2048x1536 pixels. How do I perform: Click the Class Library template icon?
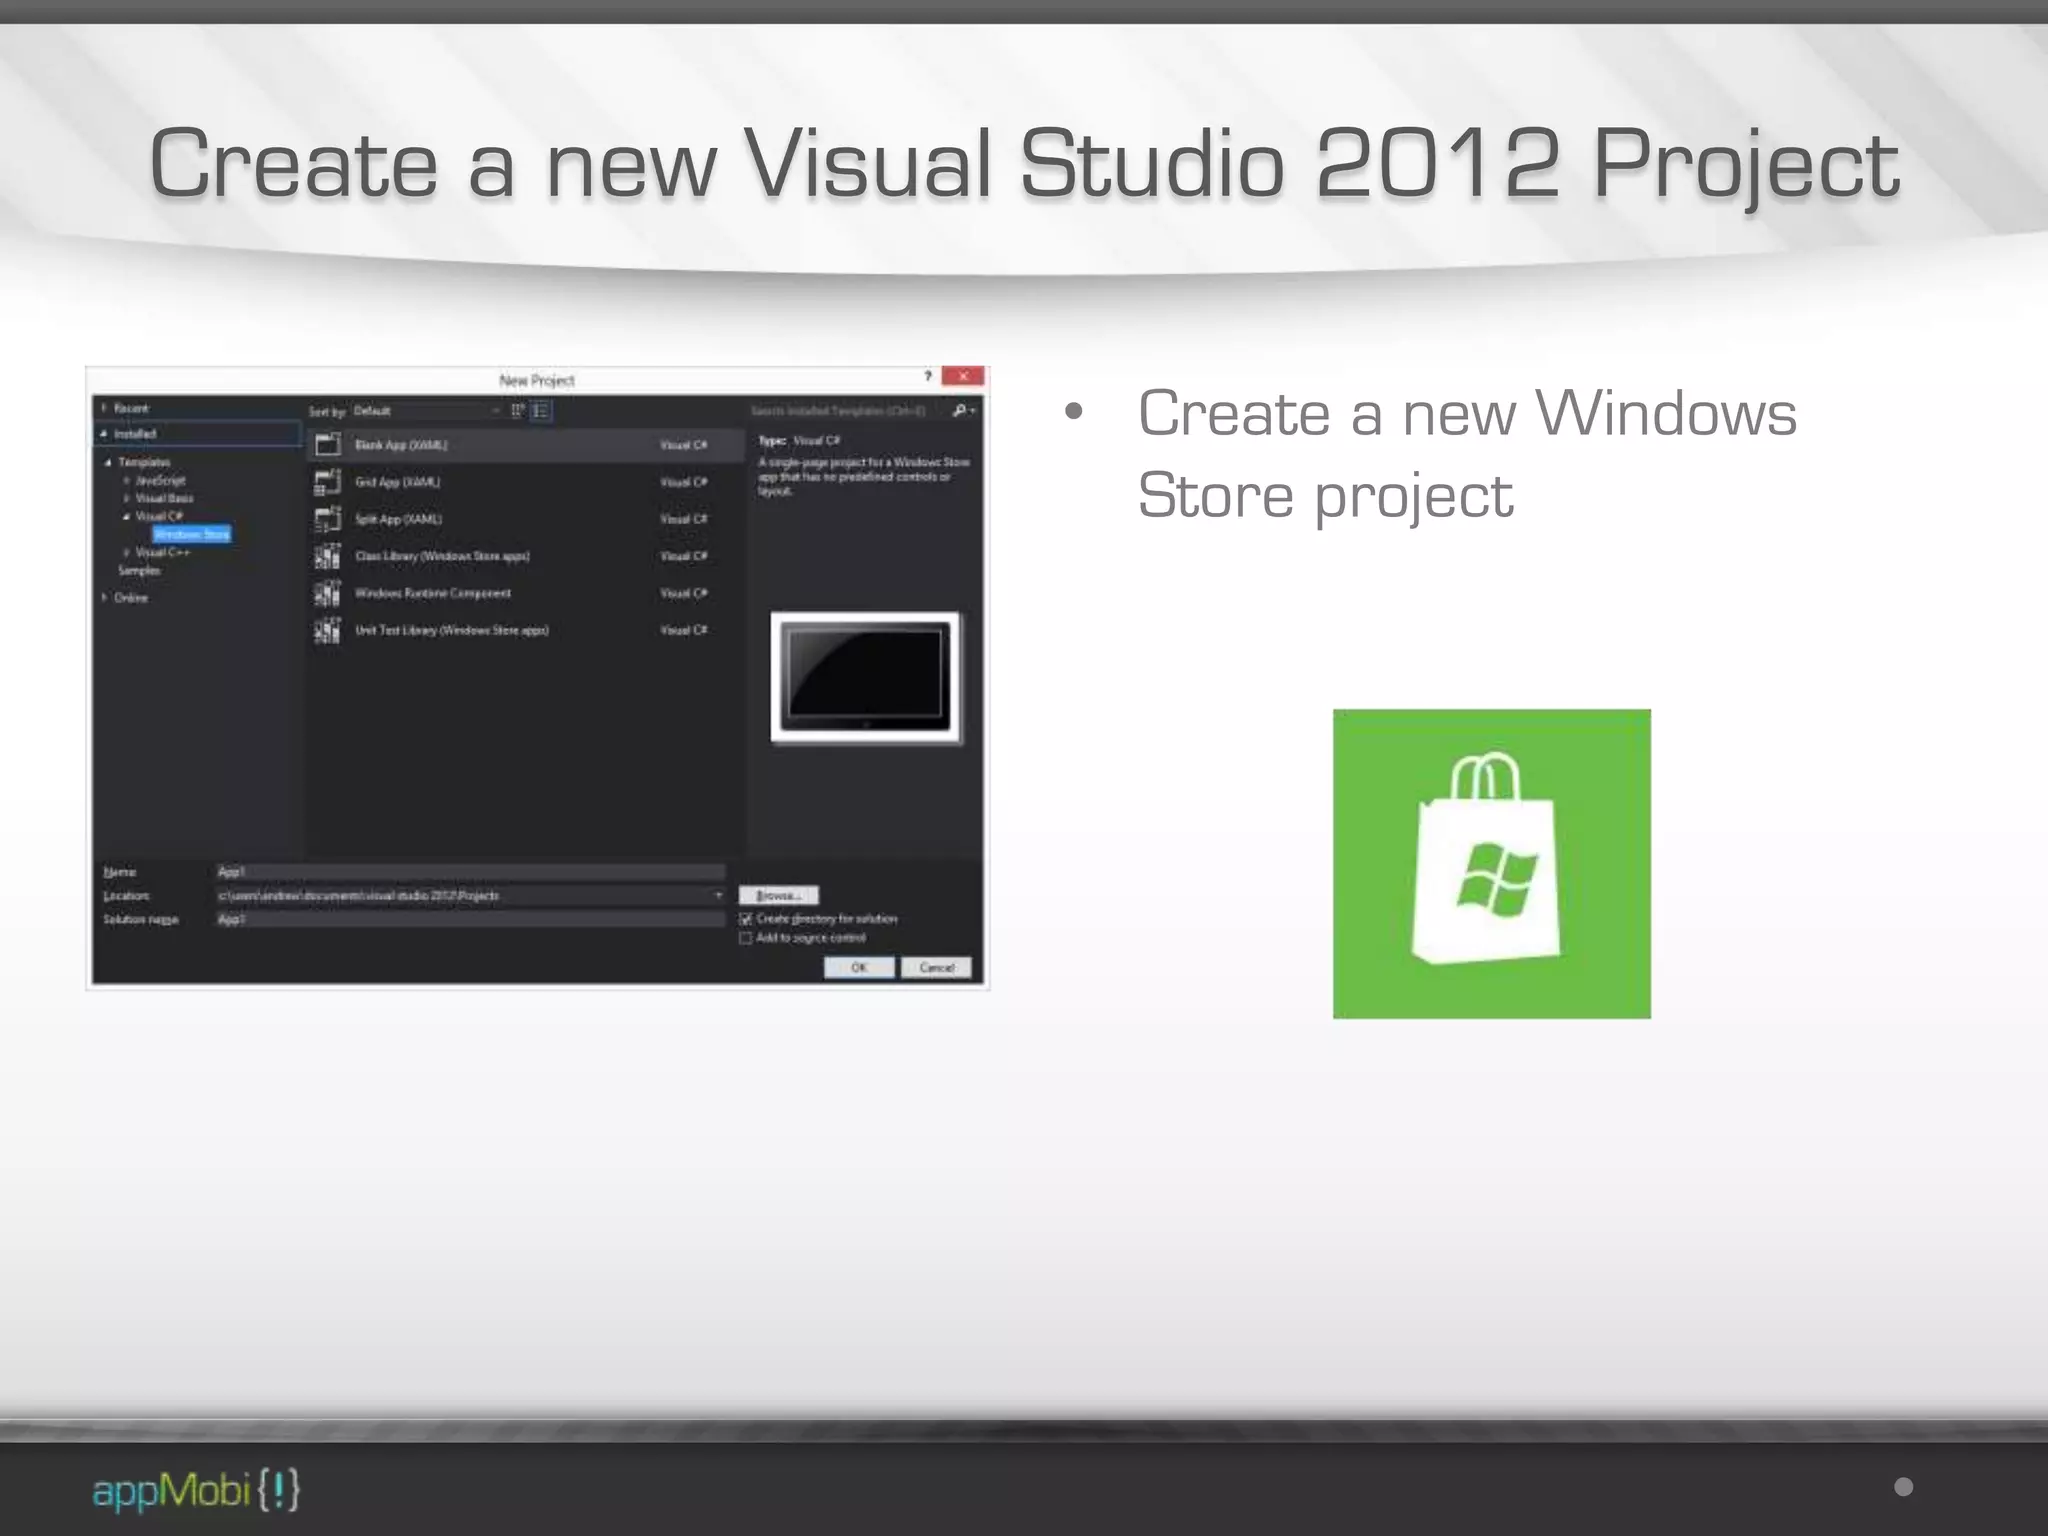[328, 556]
